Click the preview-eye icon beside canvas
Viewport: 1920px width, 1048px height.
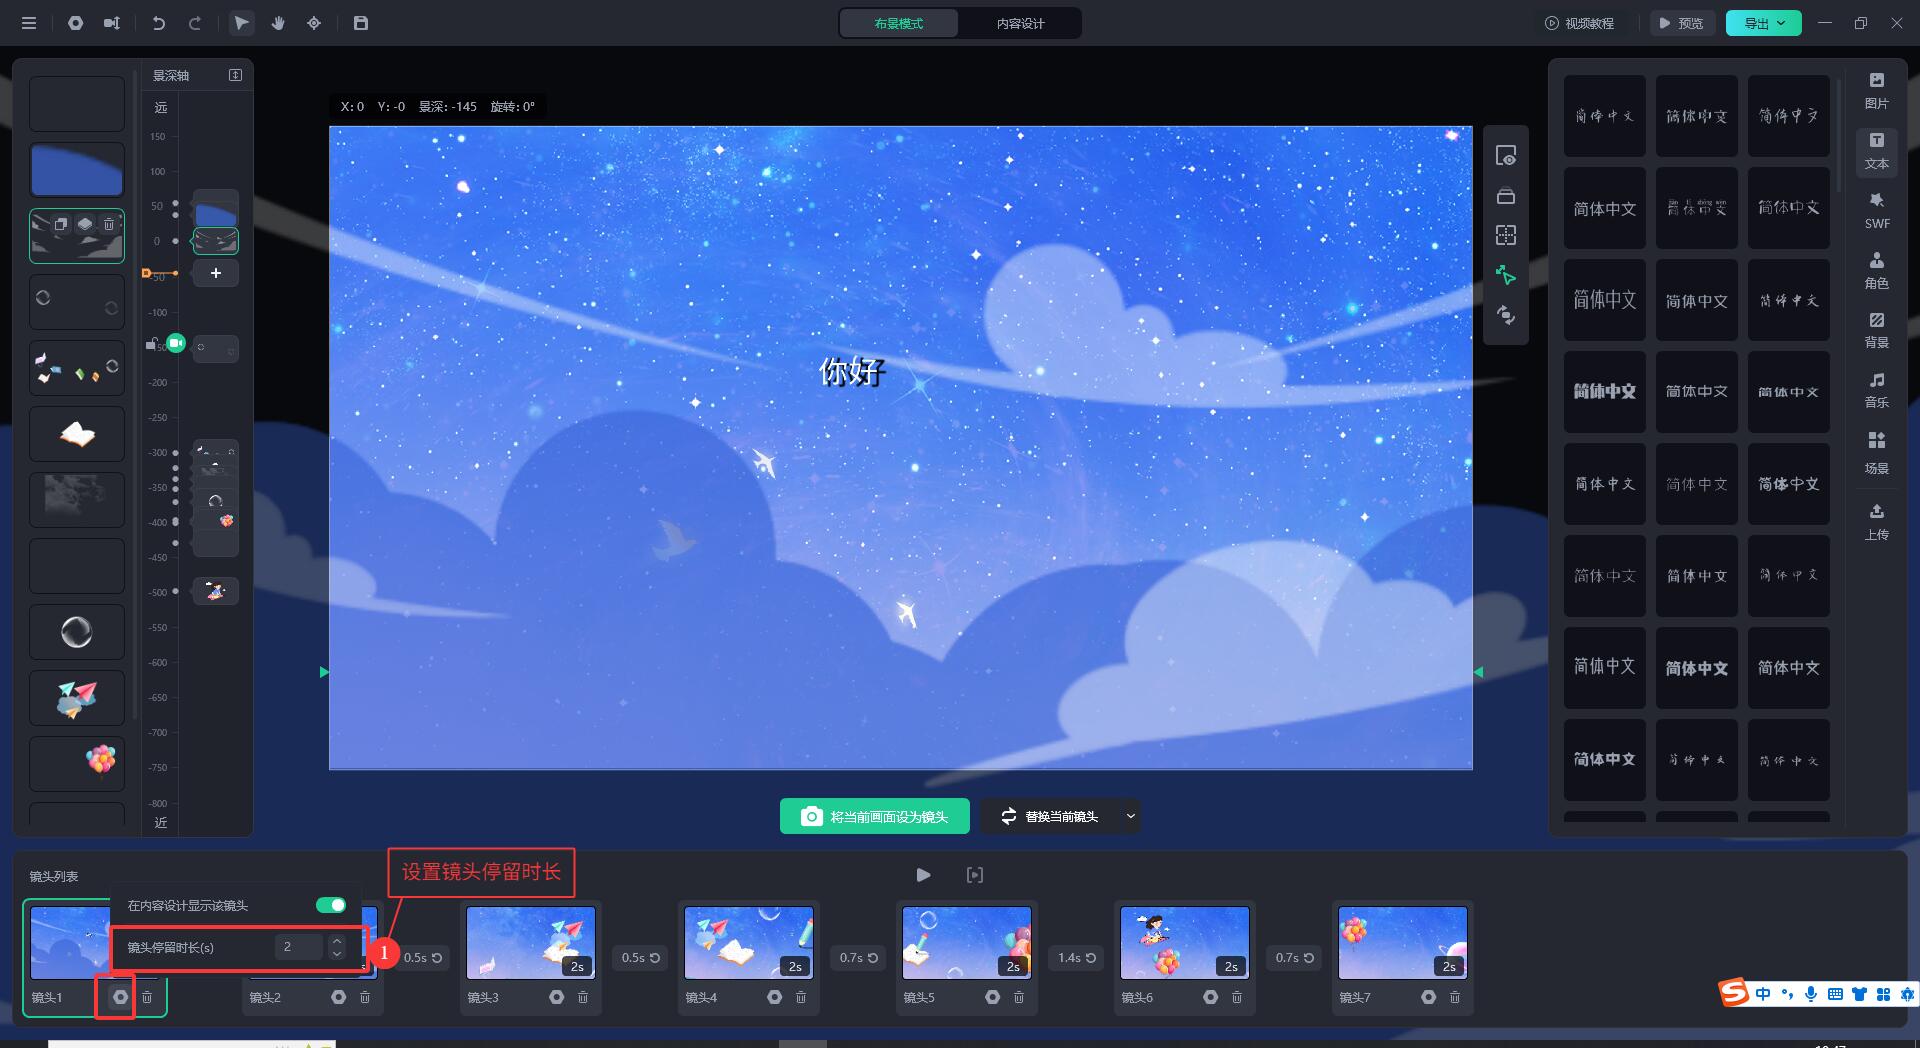(1505, 156)
